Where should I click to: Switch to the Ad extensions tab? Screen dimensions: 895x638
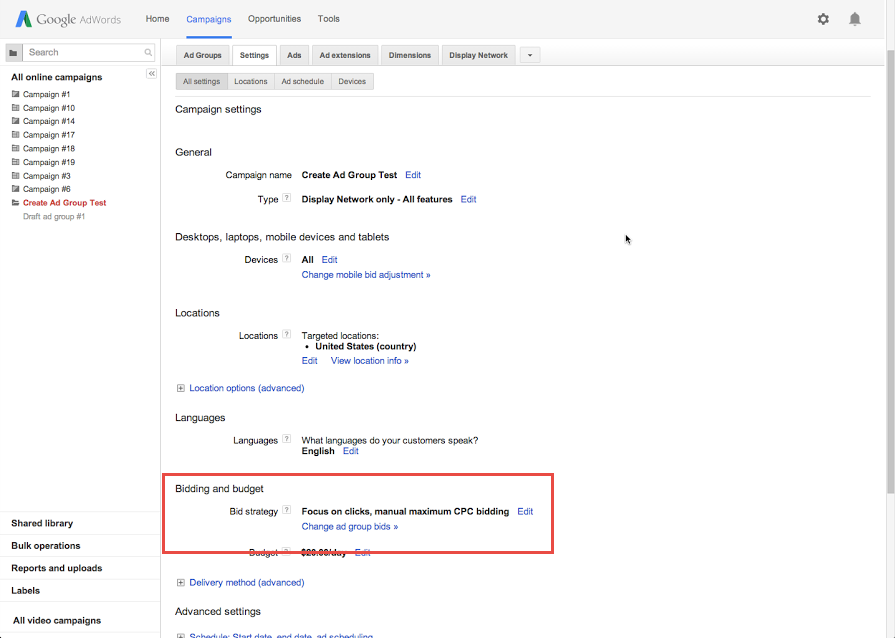(345, 55)
